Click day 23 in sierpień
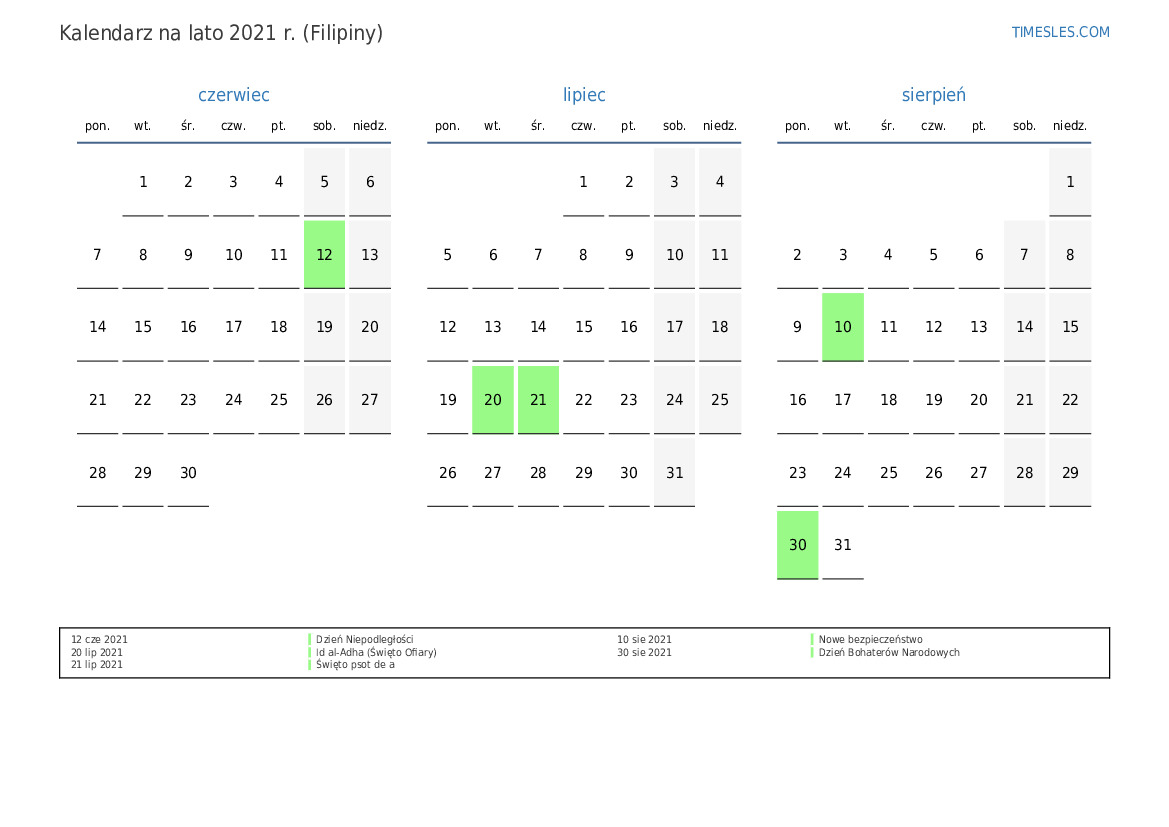1169x827 pixels. point(798,473)
